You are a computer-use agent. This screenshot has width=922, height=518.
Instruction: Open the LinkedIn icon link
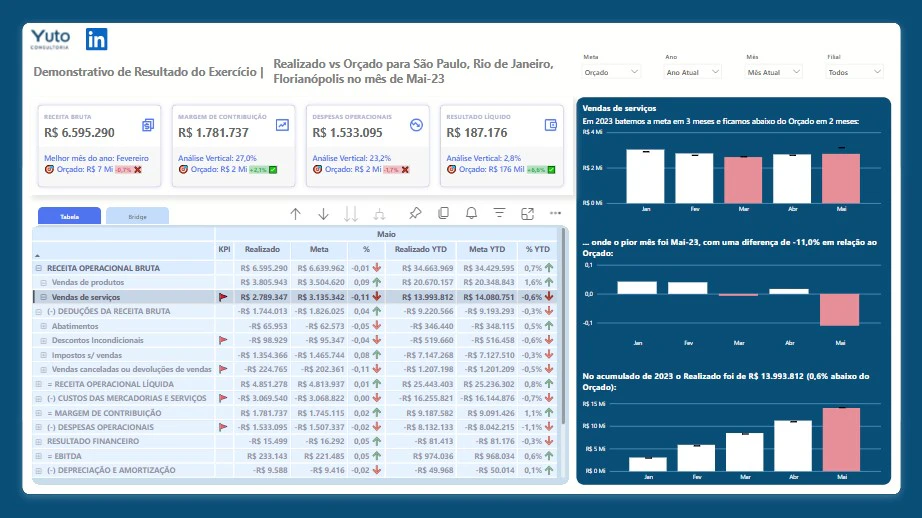coord(96,39)
